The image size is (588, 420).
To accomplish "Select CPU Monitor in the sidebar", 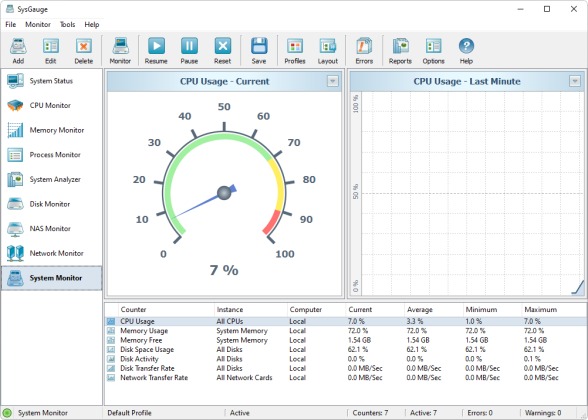I will click(51, 105).
